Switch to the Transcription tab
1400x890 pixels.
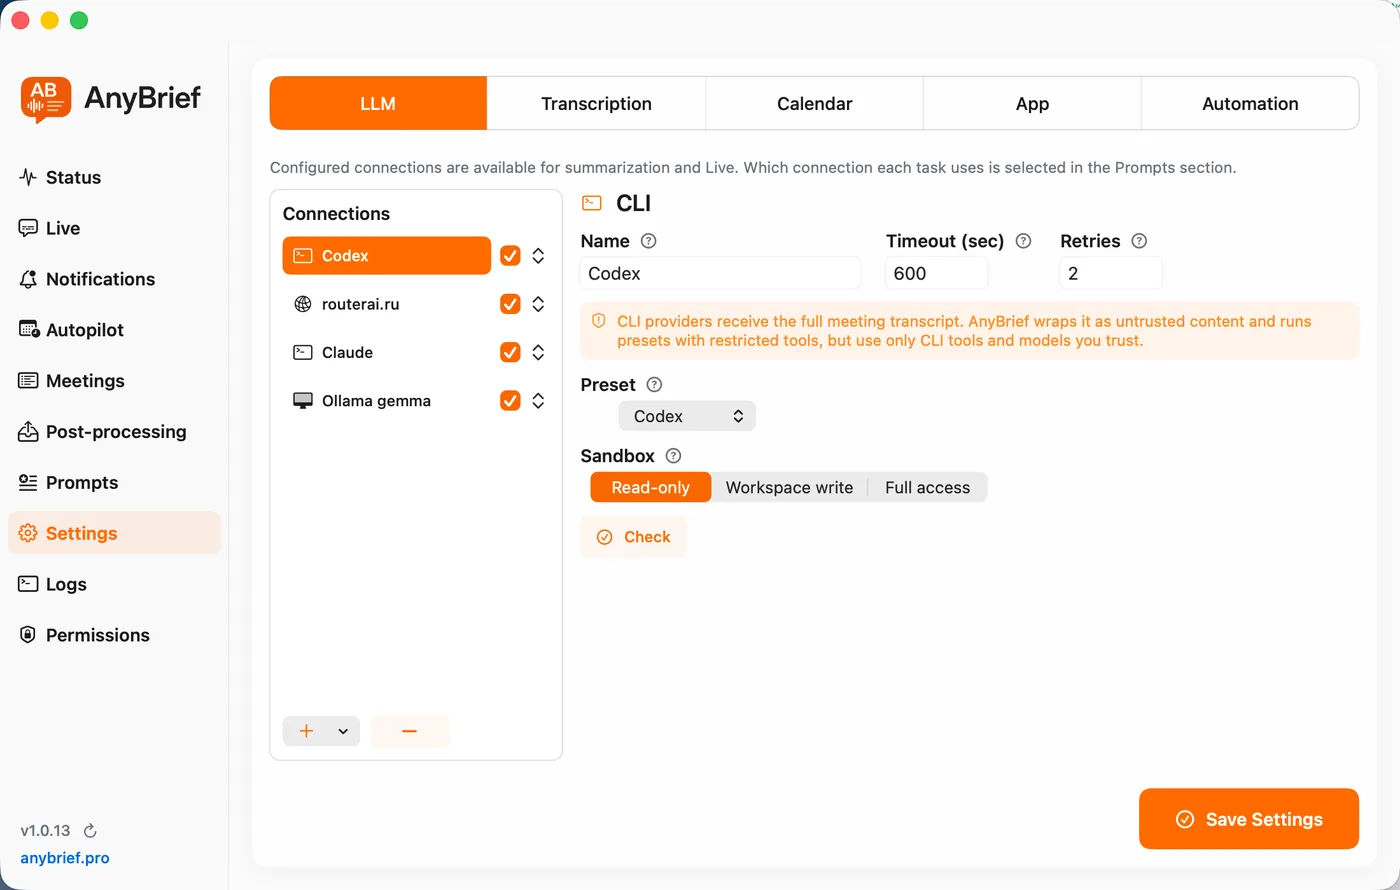[x=596, y=103]
